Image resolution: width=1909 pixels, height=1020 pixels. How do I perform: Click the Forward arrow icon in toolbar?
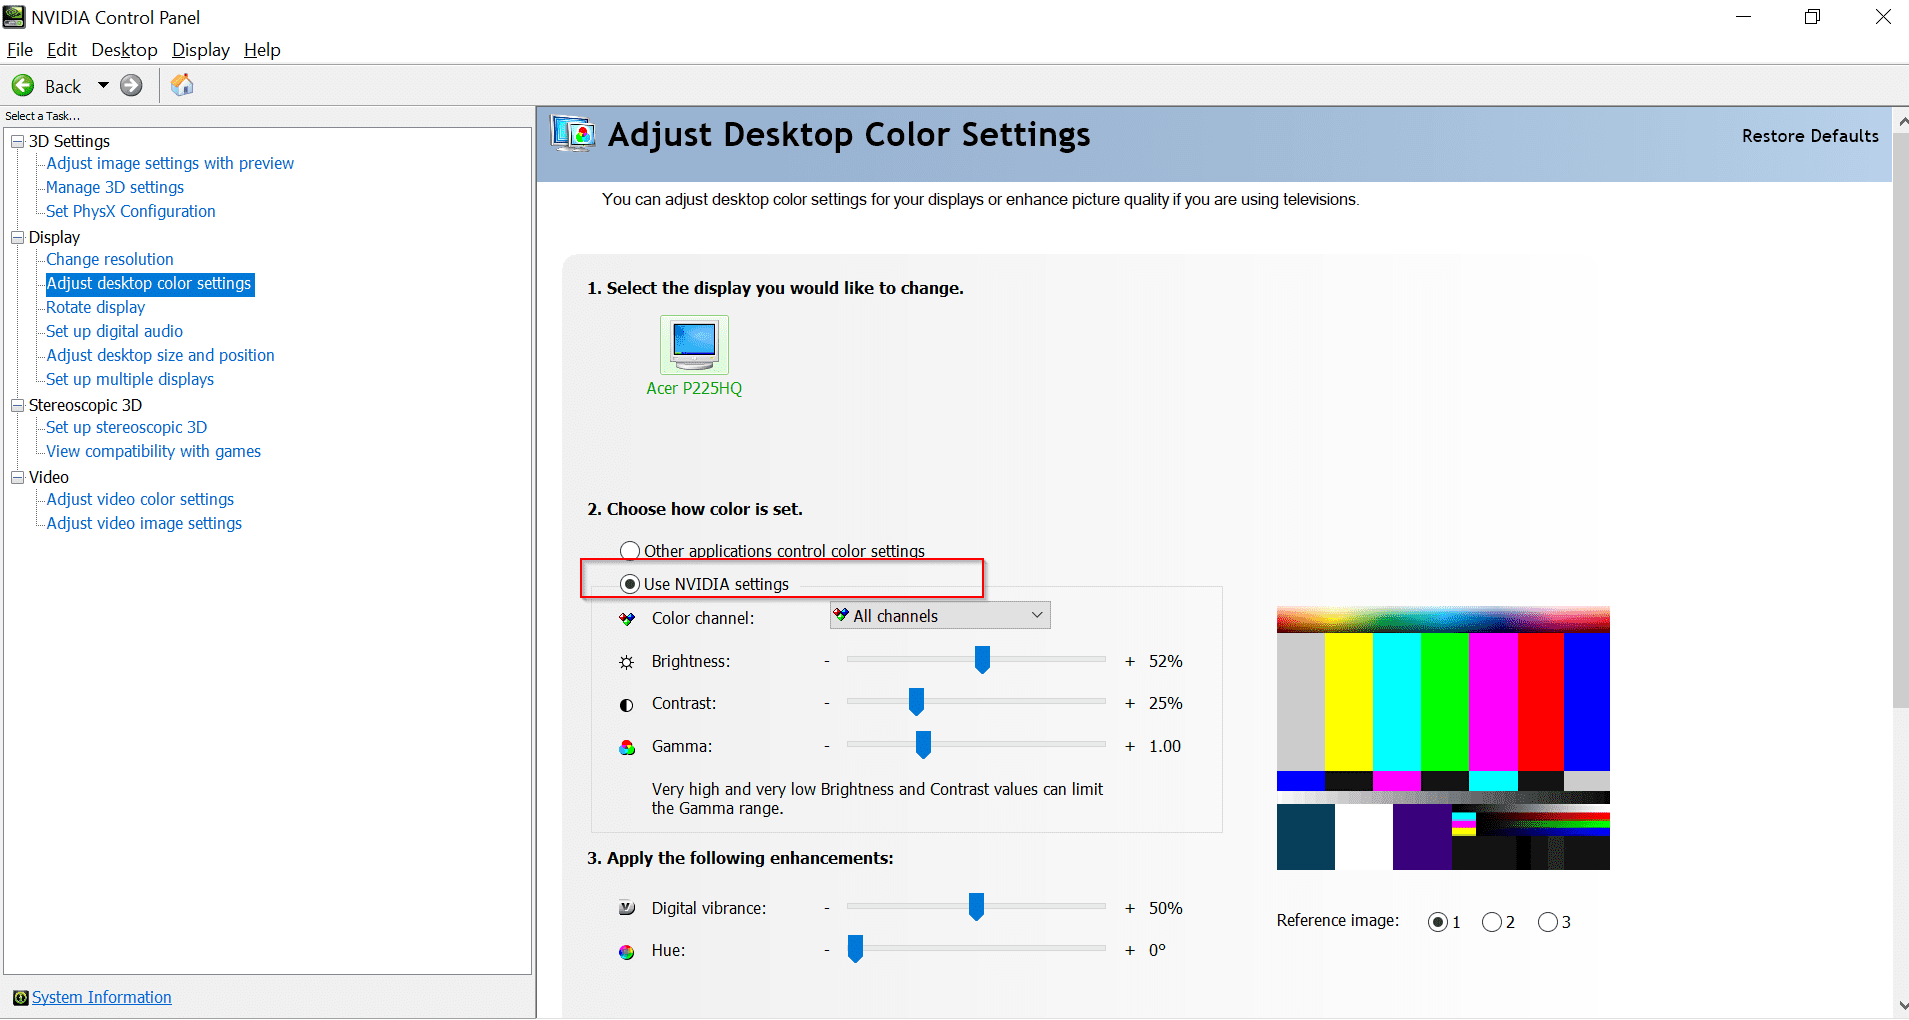pyautogui.click(x=131, y=86)
